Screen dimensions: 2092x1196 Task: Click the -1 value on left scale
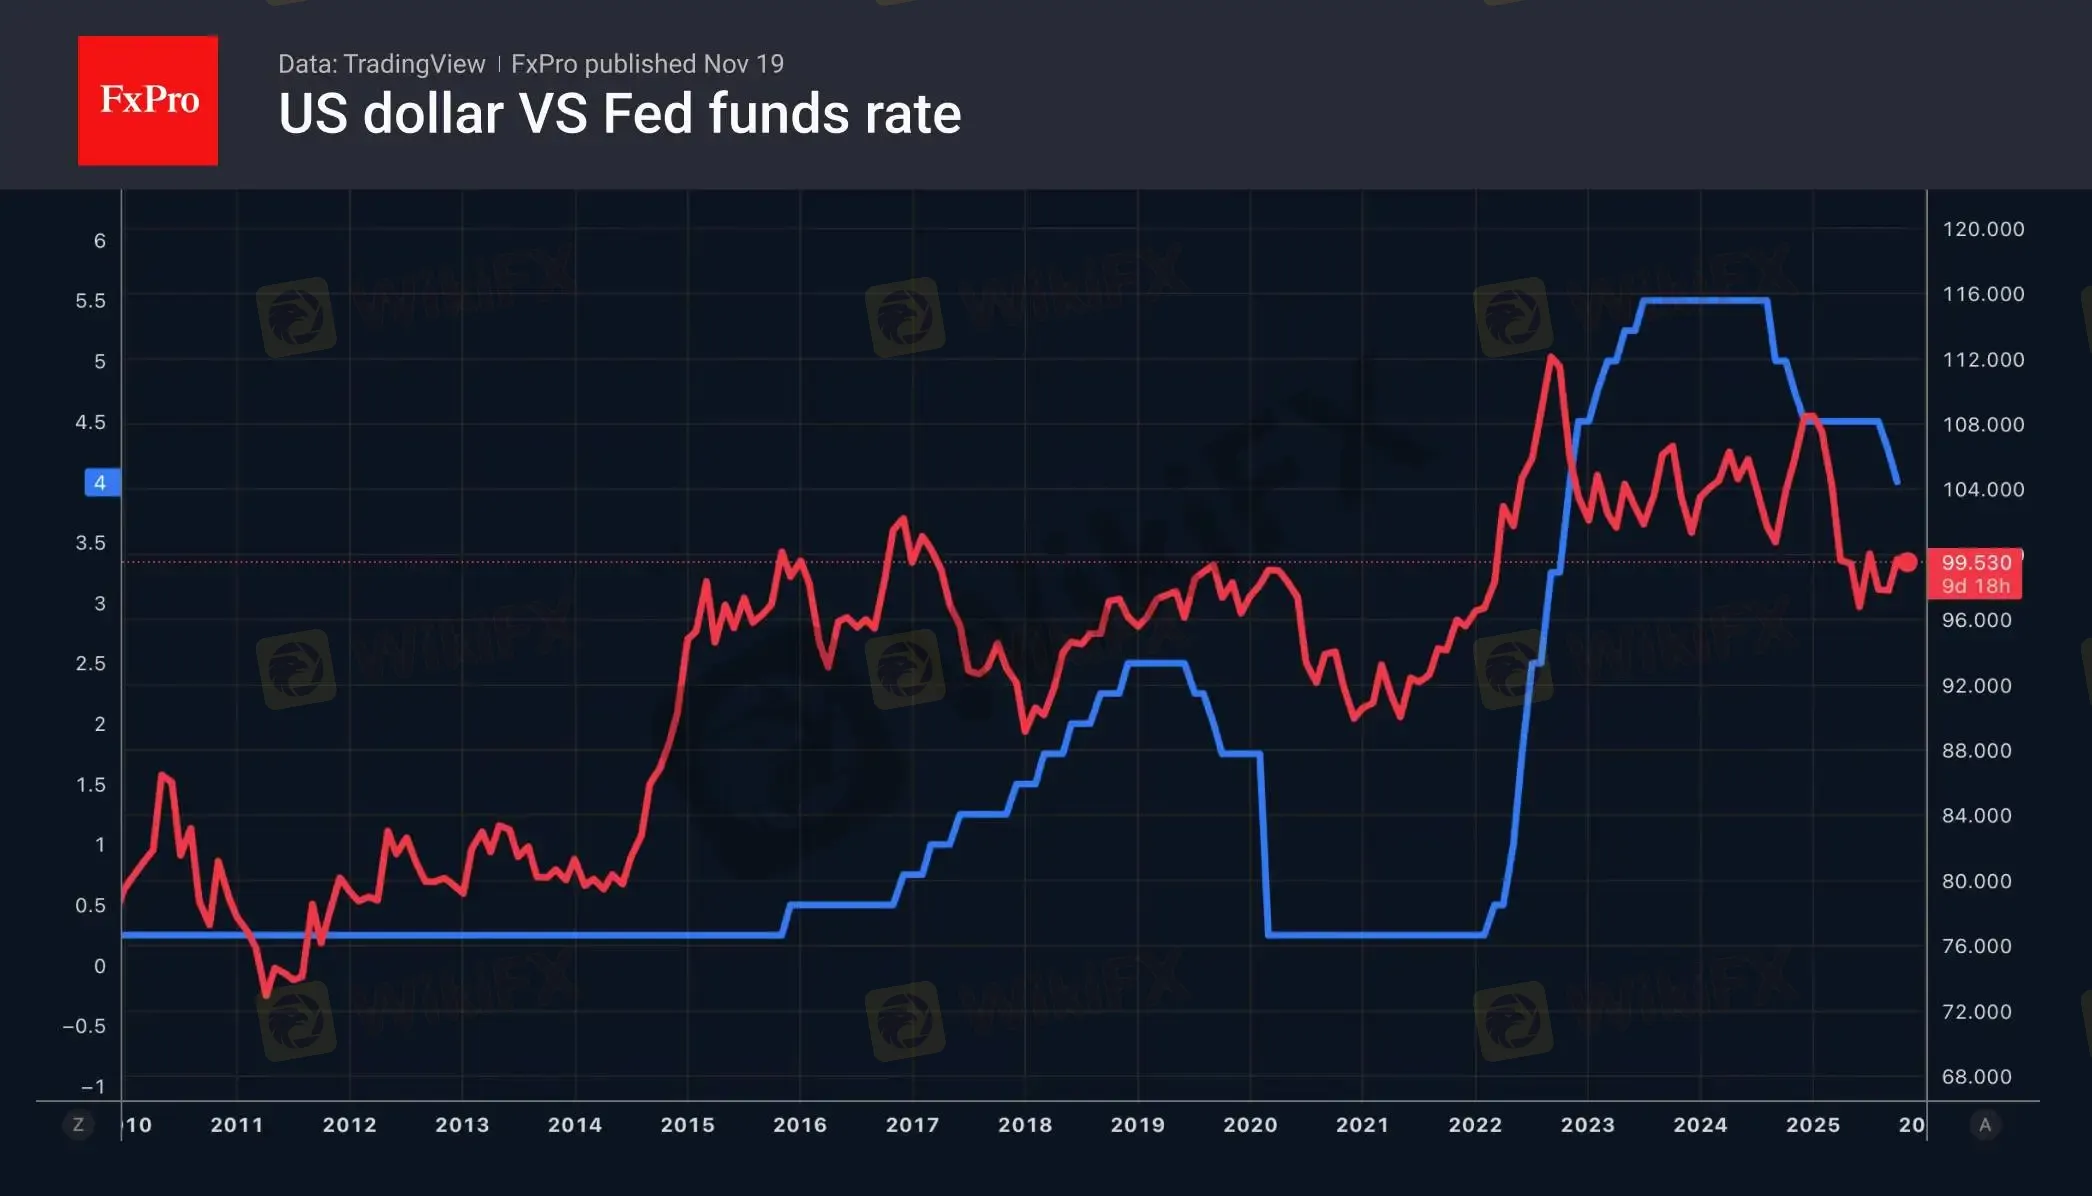[92, 1087]
